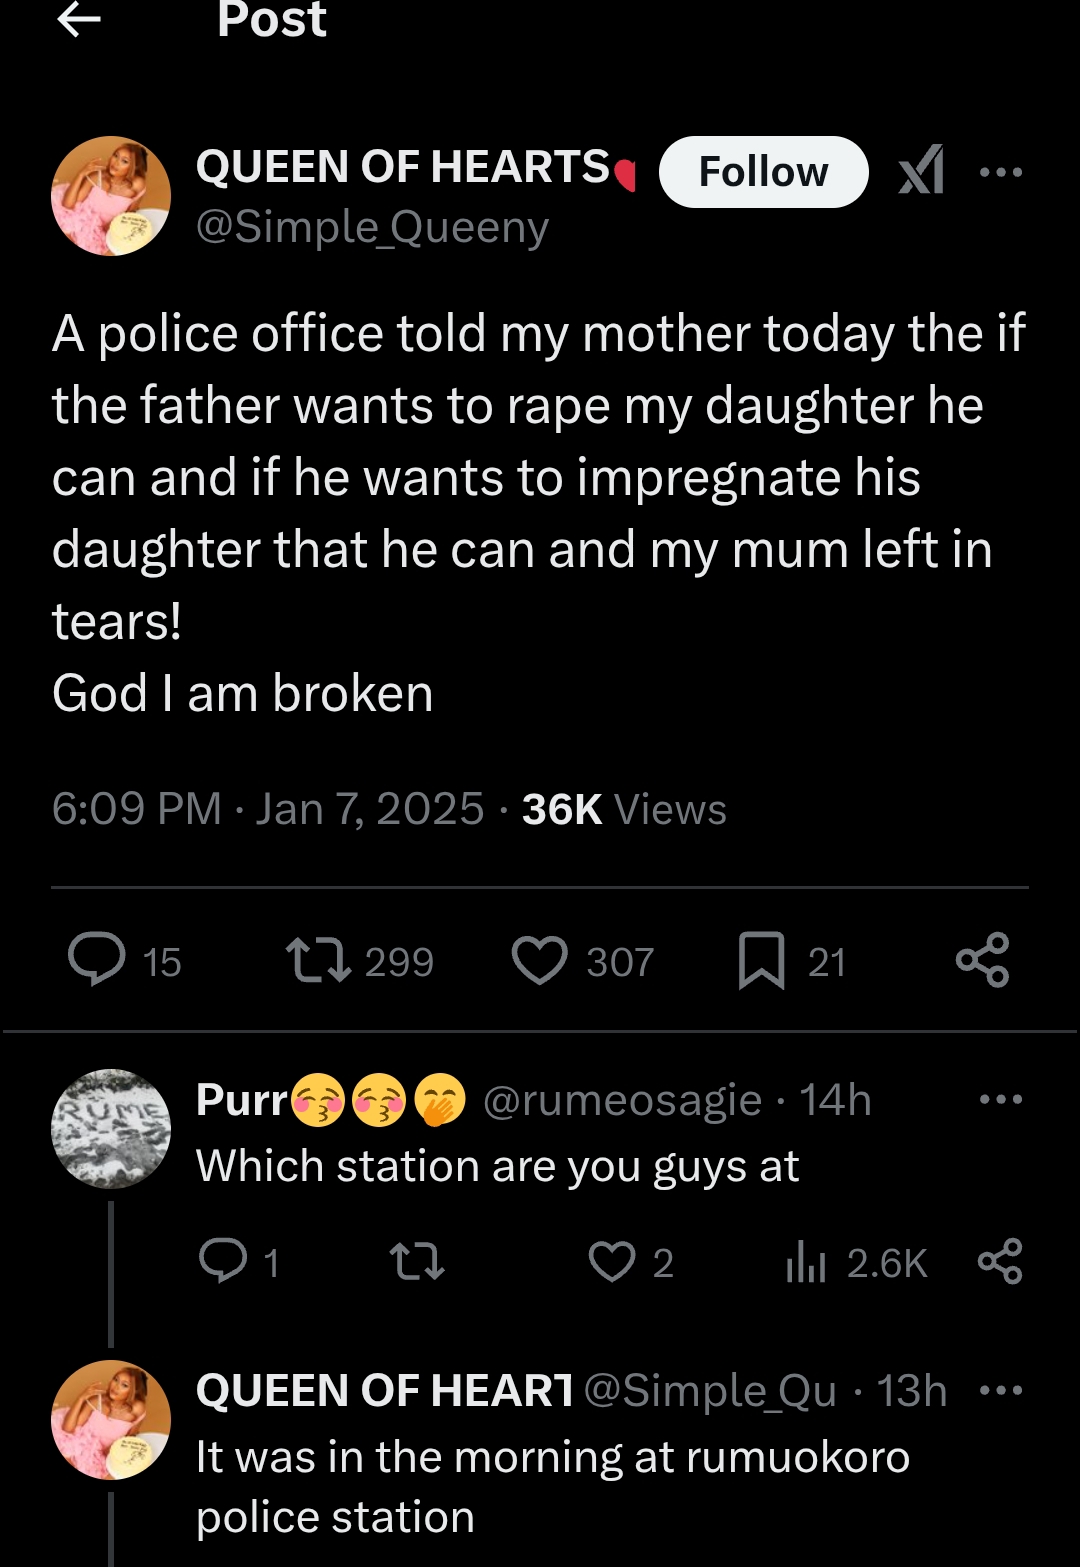Repost Purr's comment
The image size is (1080, 1567).
coord(417,1261)
